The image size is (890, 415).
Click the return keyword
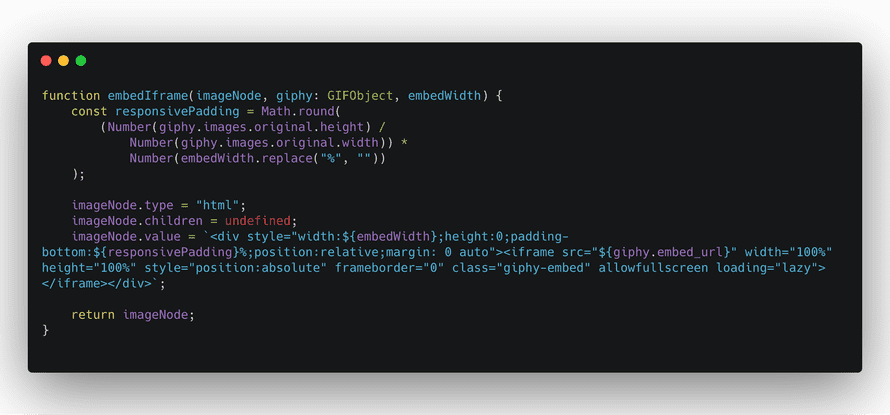[93, 315]
